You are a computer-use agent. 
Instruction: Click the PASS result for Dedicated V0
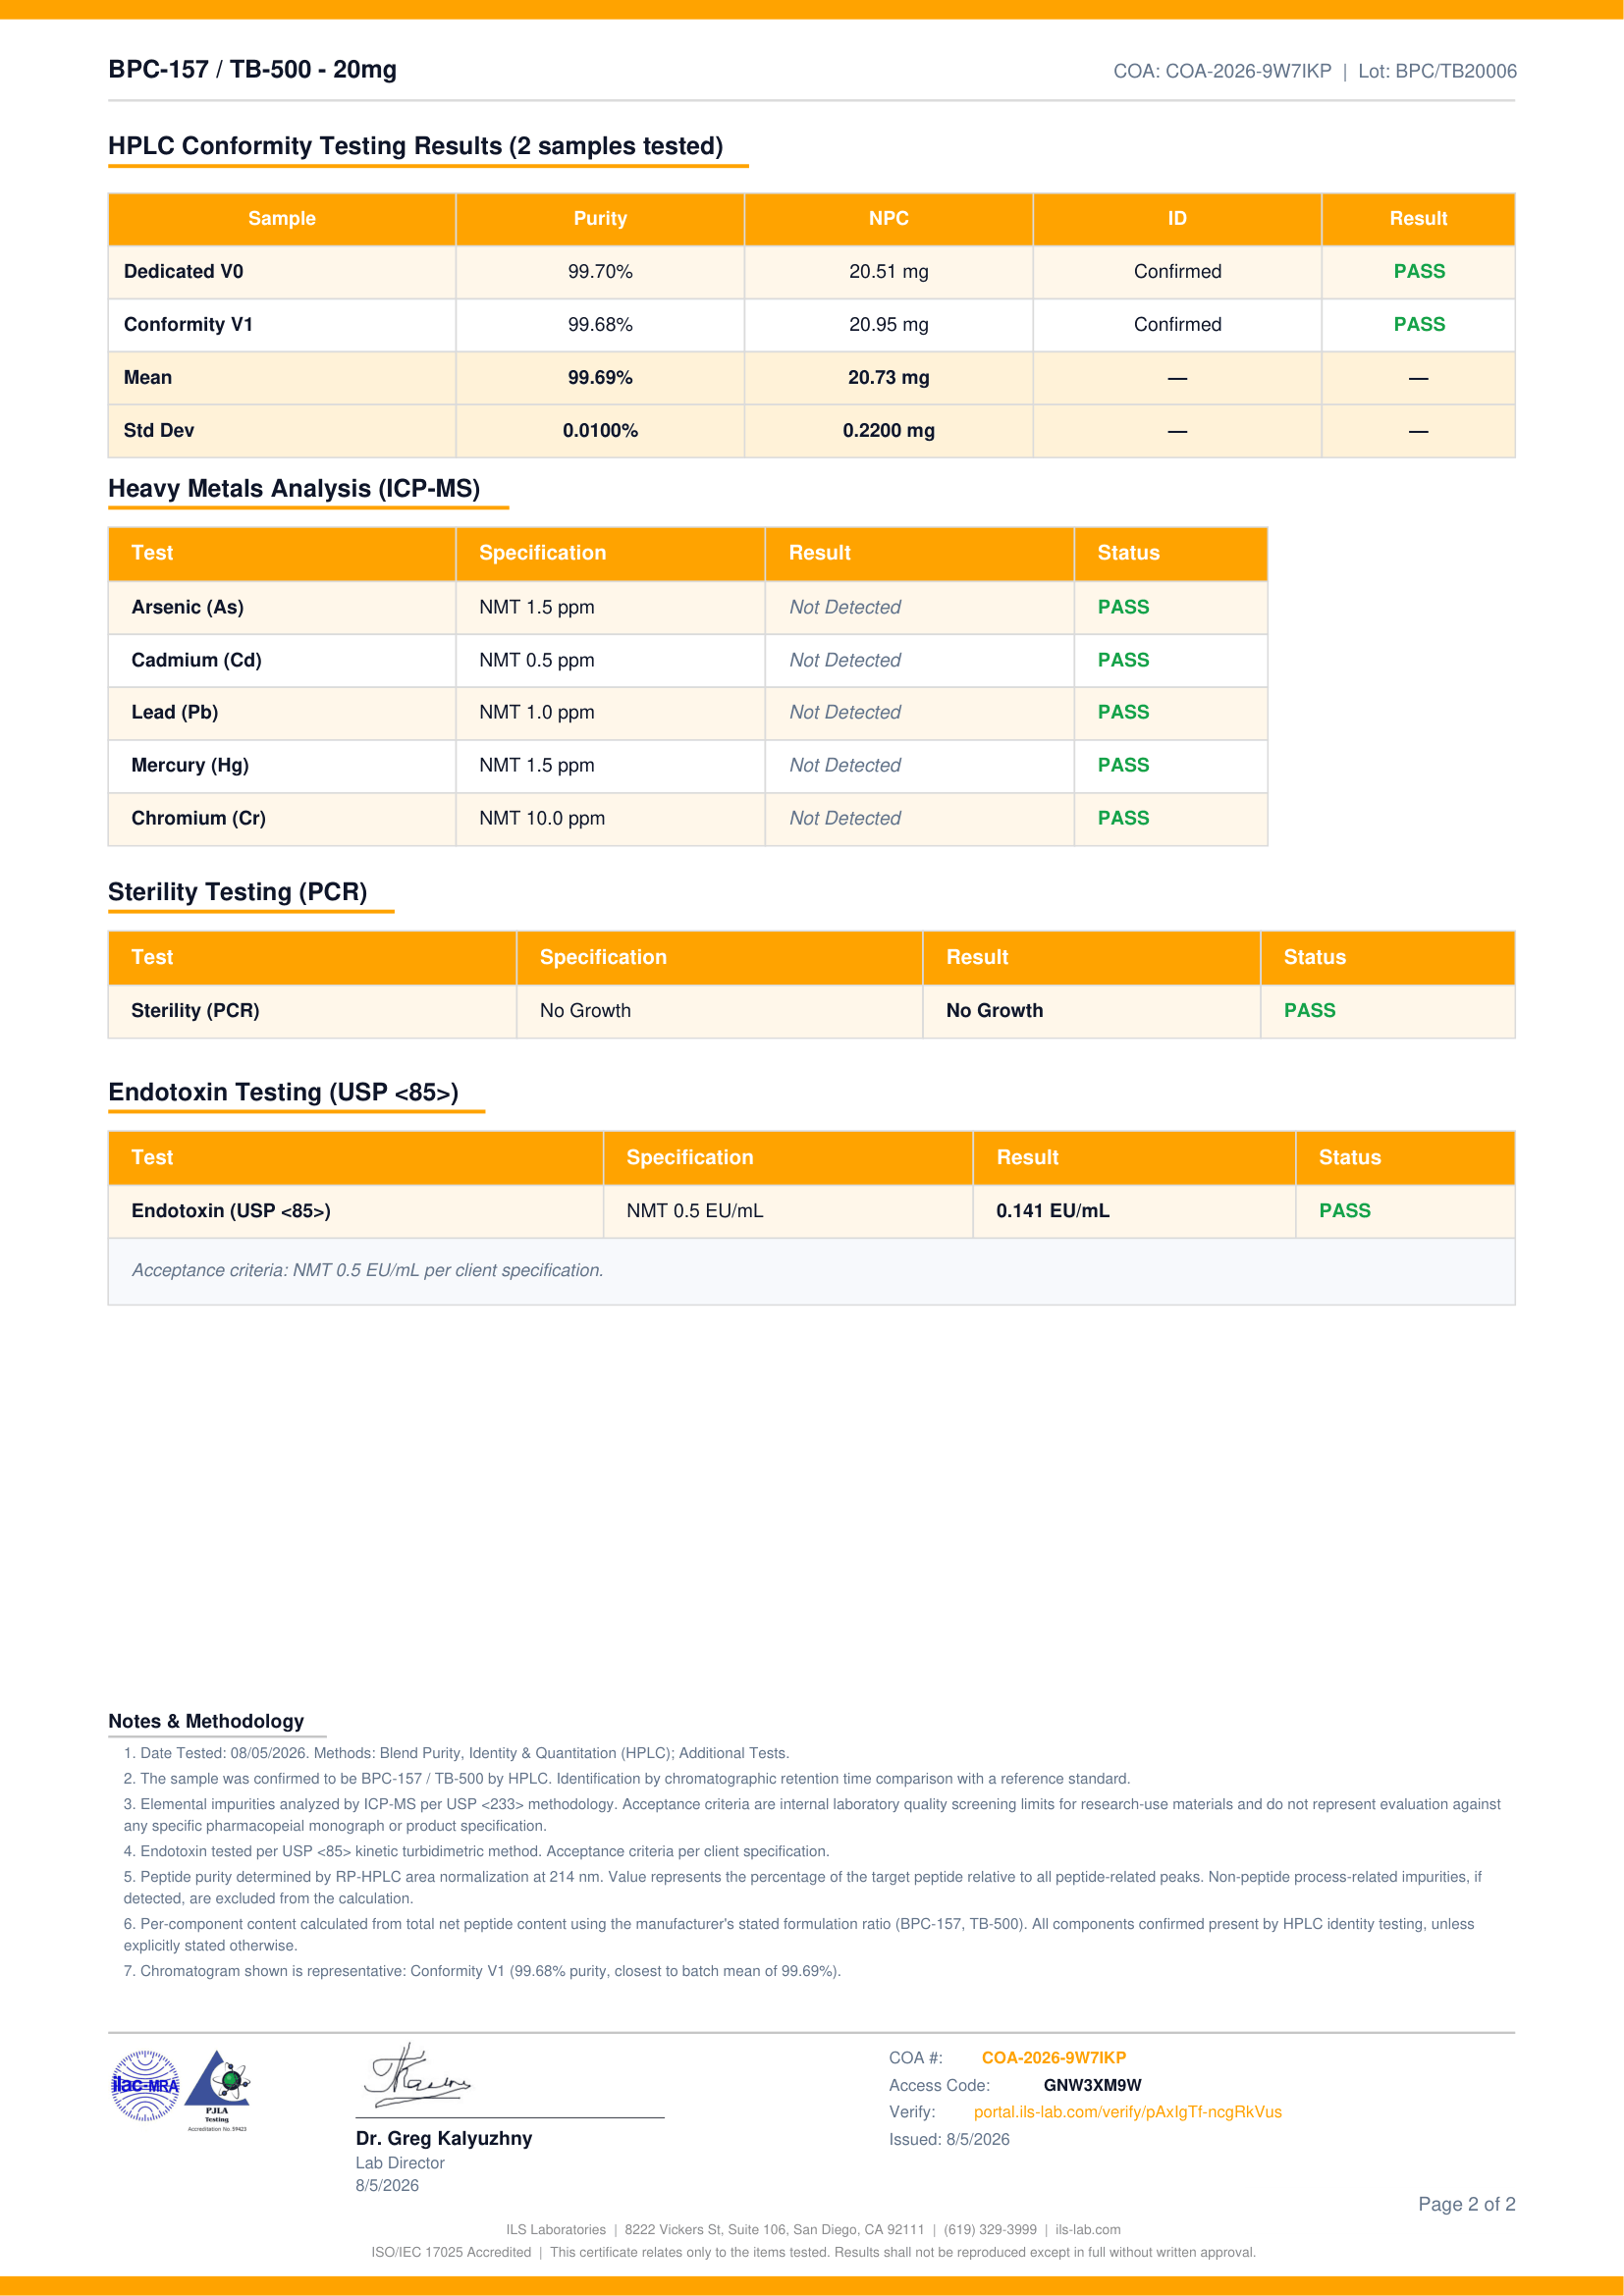1418,271
